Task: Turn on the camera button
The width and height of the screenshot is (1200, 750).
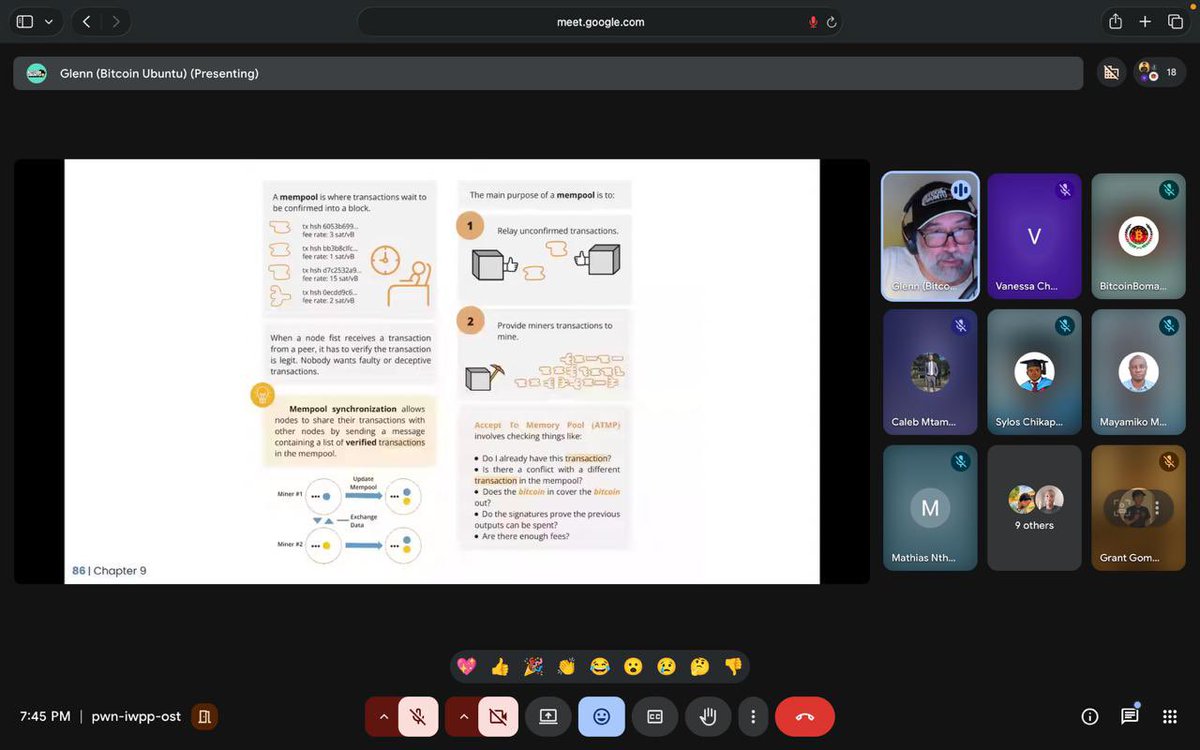Action: (498, 716)
